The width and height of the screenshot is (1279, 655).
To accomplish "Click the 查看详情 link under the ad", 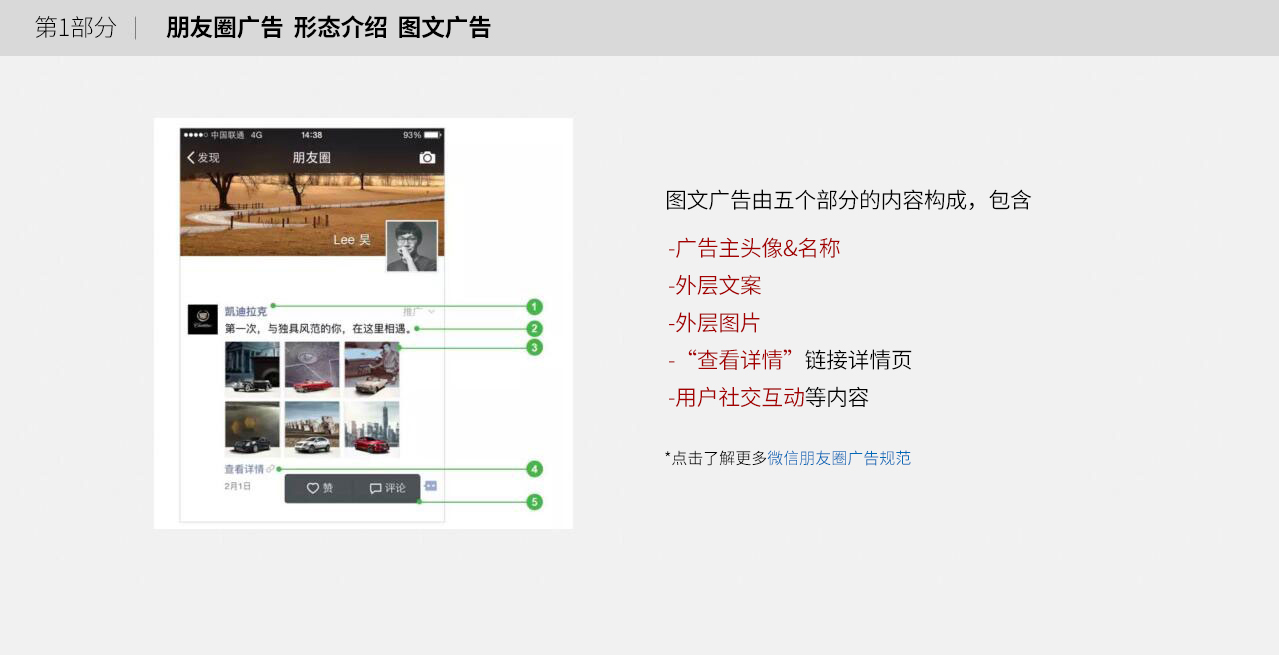I will pos(249,469).
